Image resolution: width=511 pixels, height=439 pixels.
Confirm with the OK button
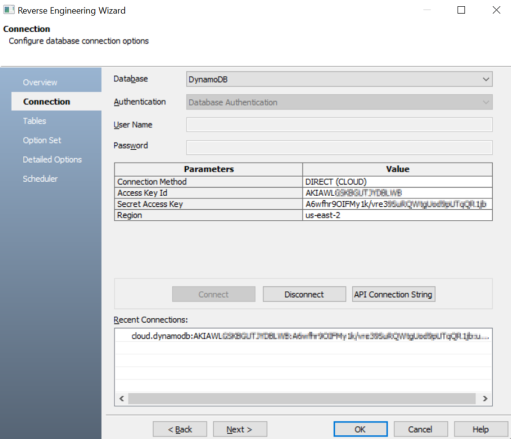(360, 429)
